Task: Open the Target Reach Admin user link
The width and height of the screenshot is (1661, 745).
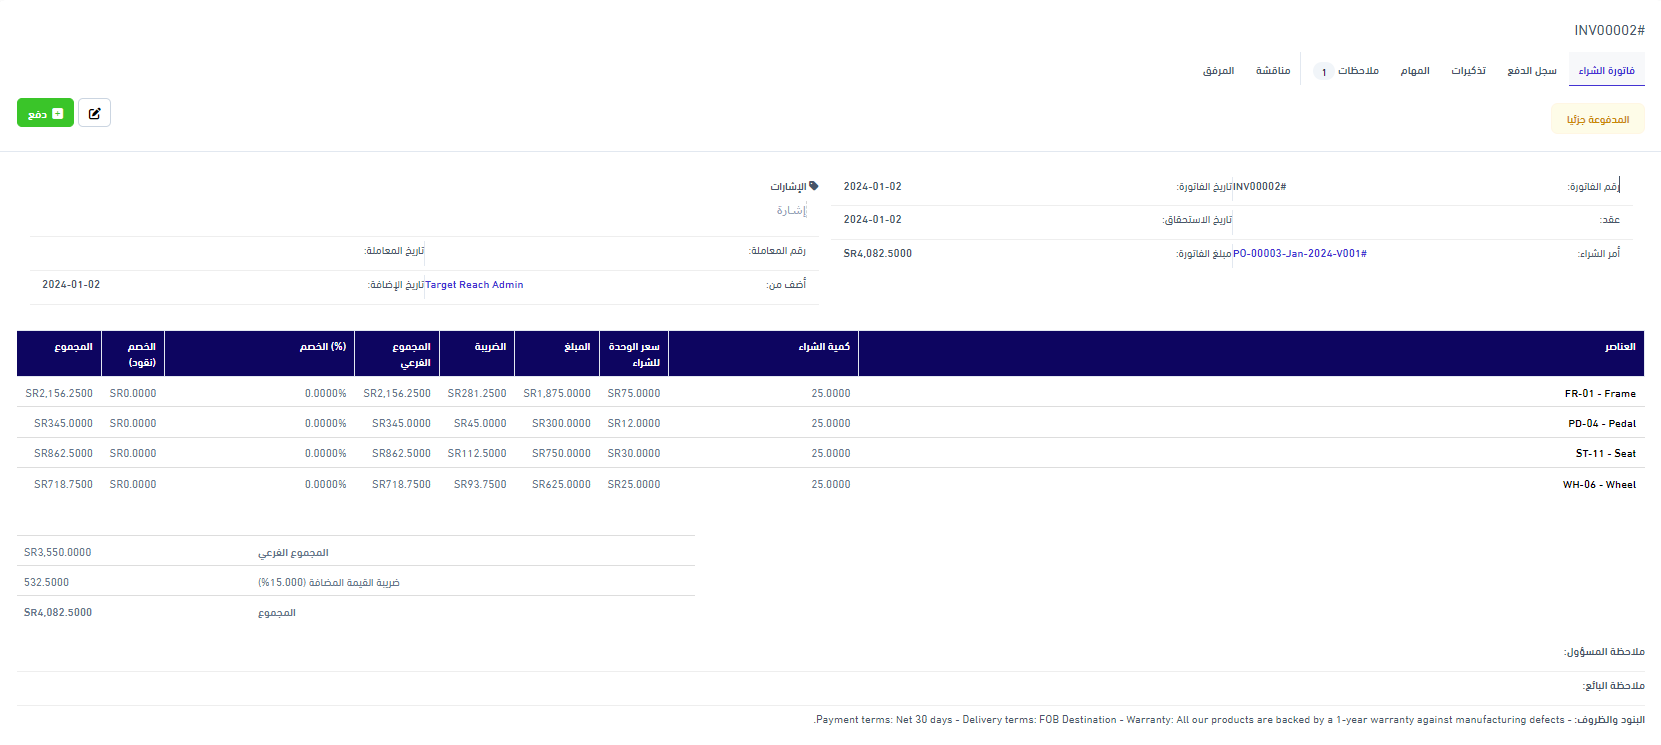Action: click(x=474, y=285)
